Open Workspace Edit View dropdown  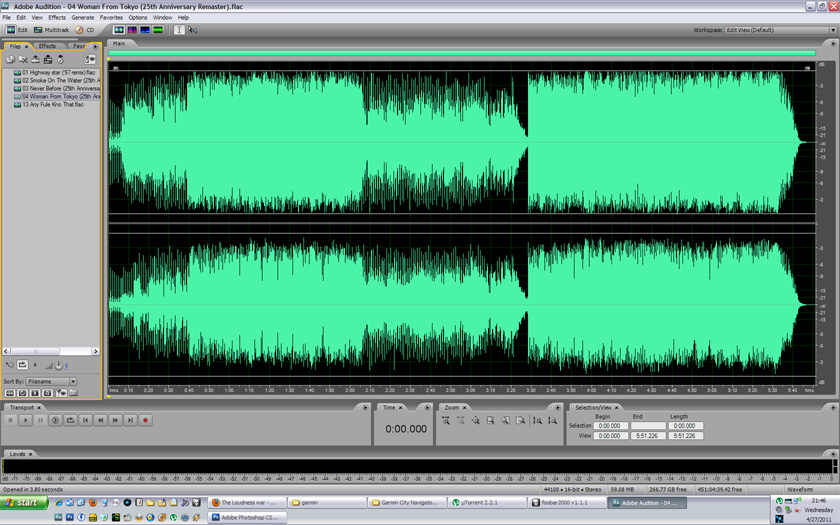pos(780,30)
